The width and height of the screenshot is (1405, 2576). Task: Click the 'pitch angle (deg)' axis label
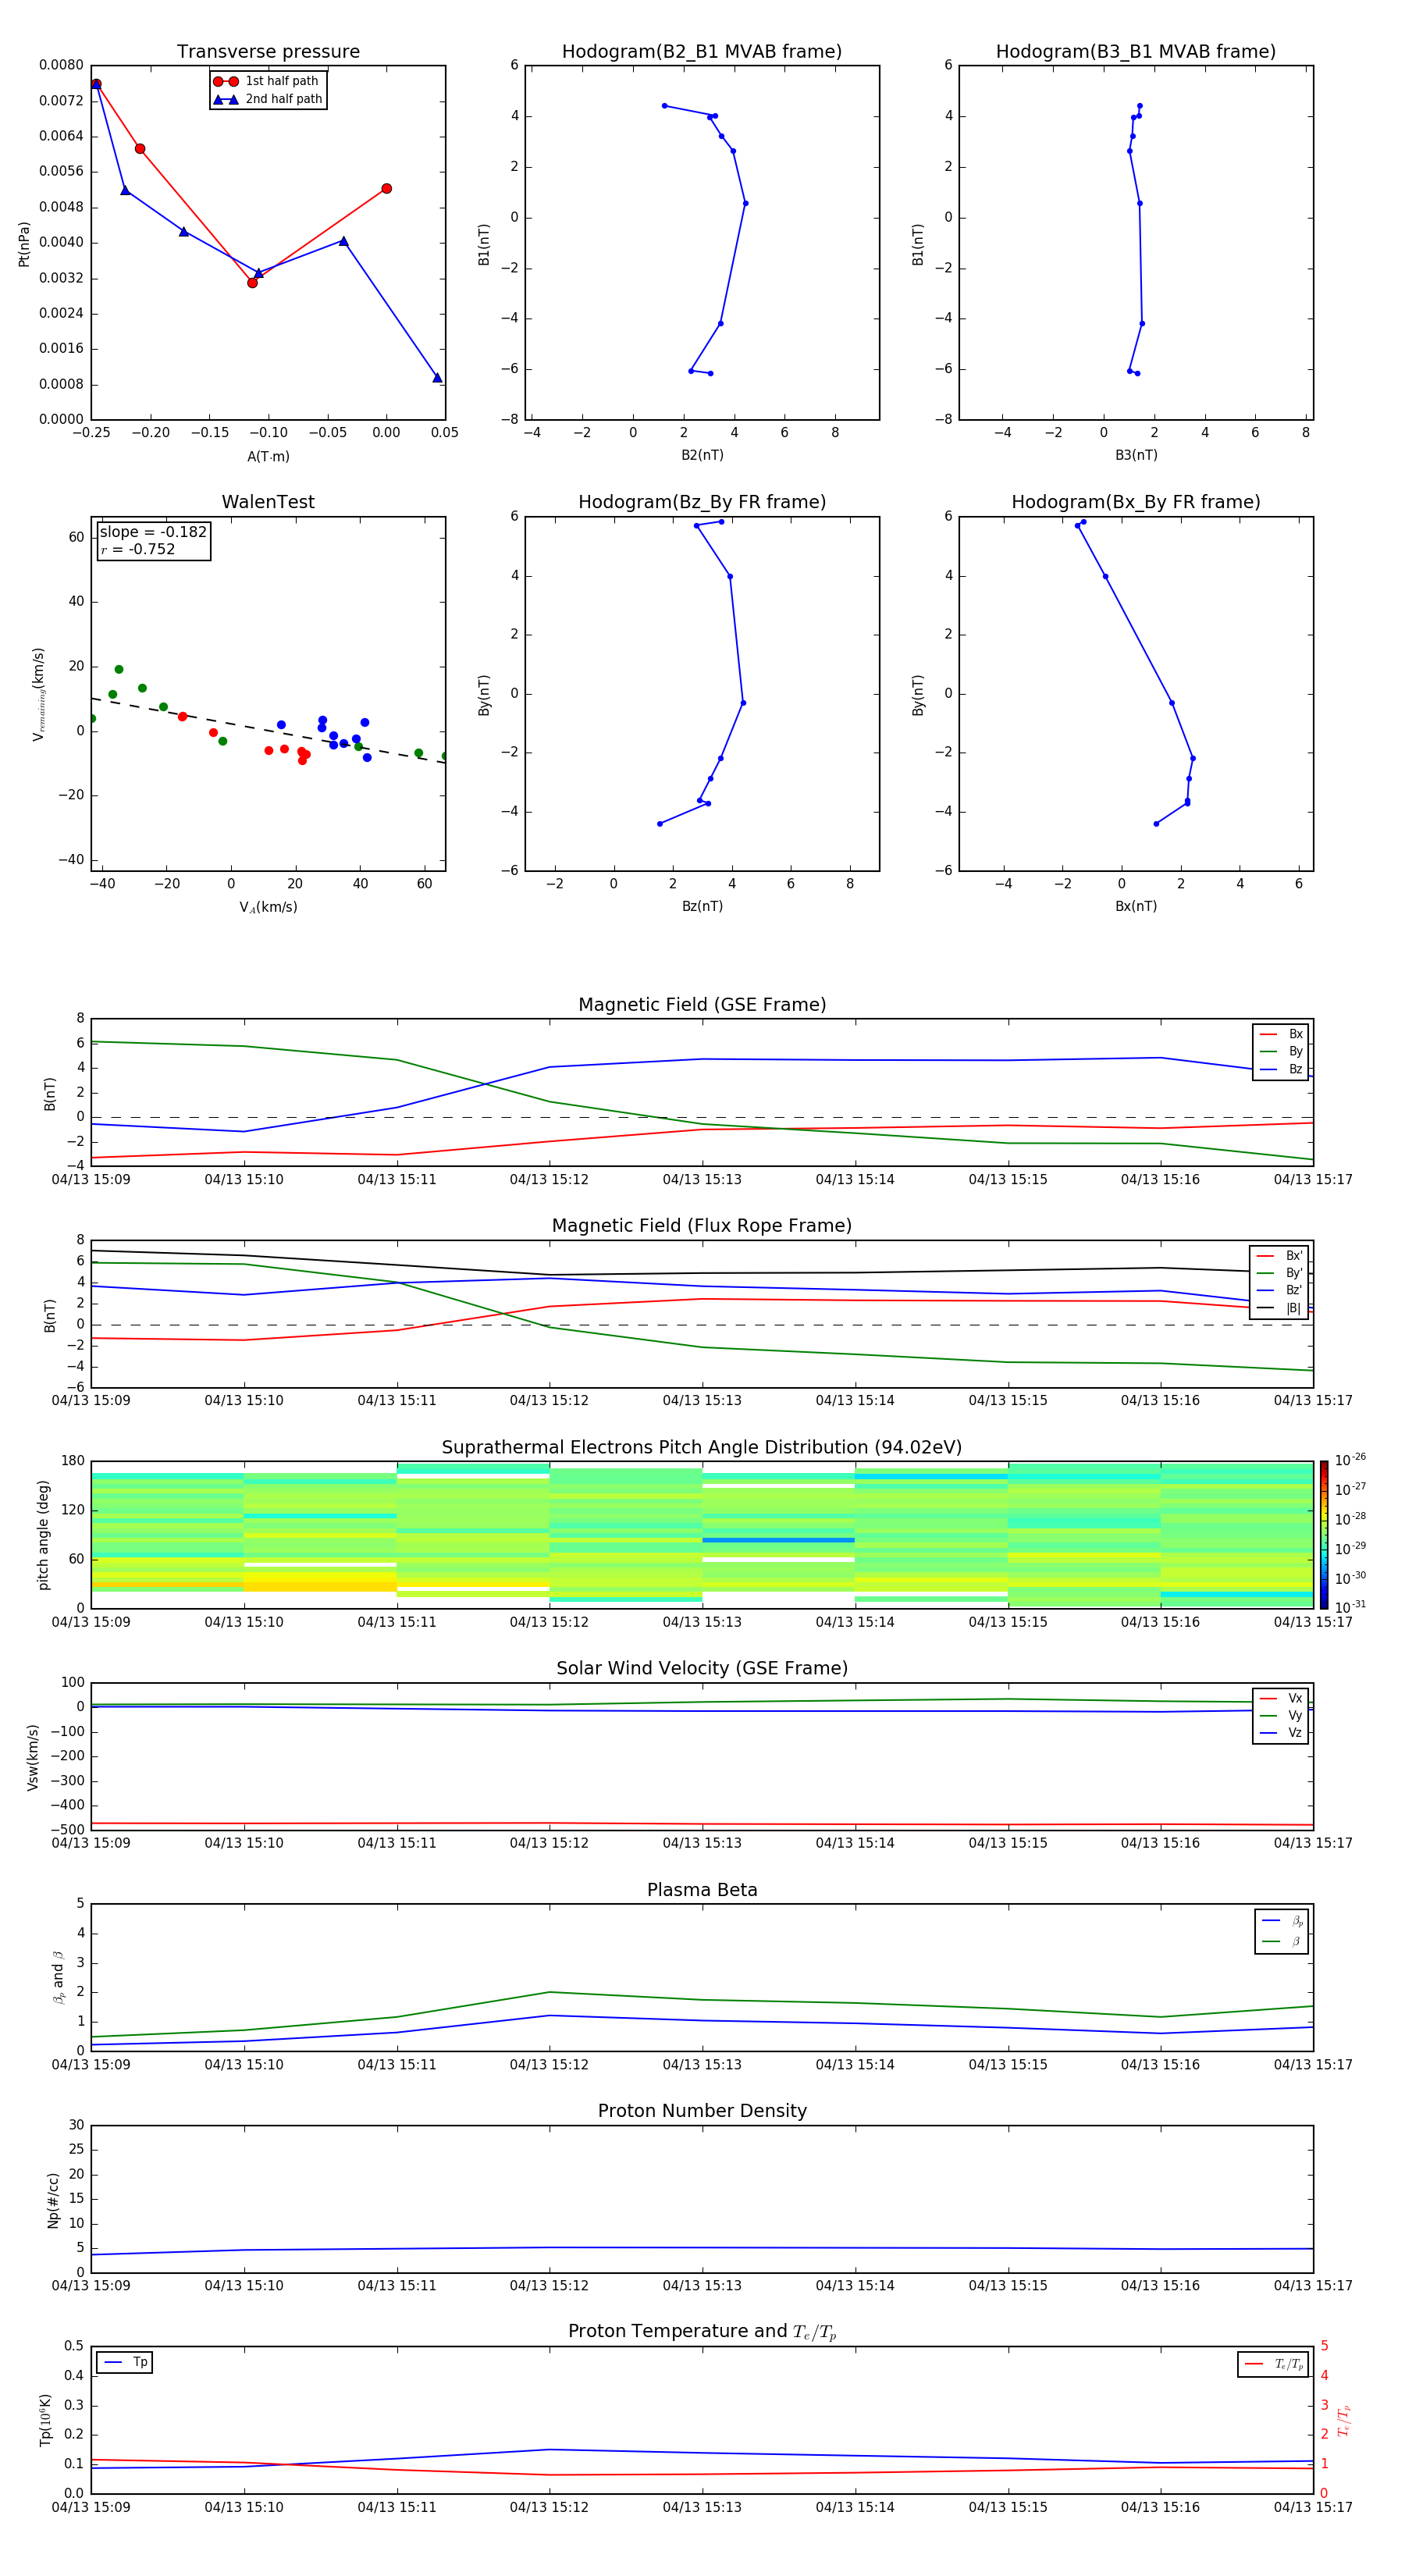point(43,1535)
